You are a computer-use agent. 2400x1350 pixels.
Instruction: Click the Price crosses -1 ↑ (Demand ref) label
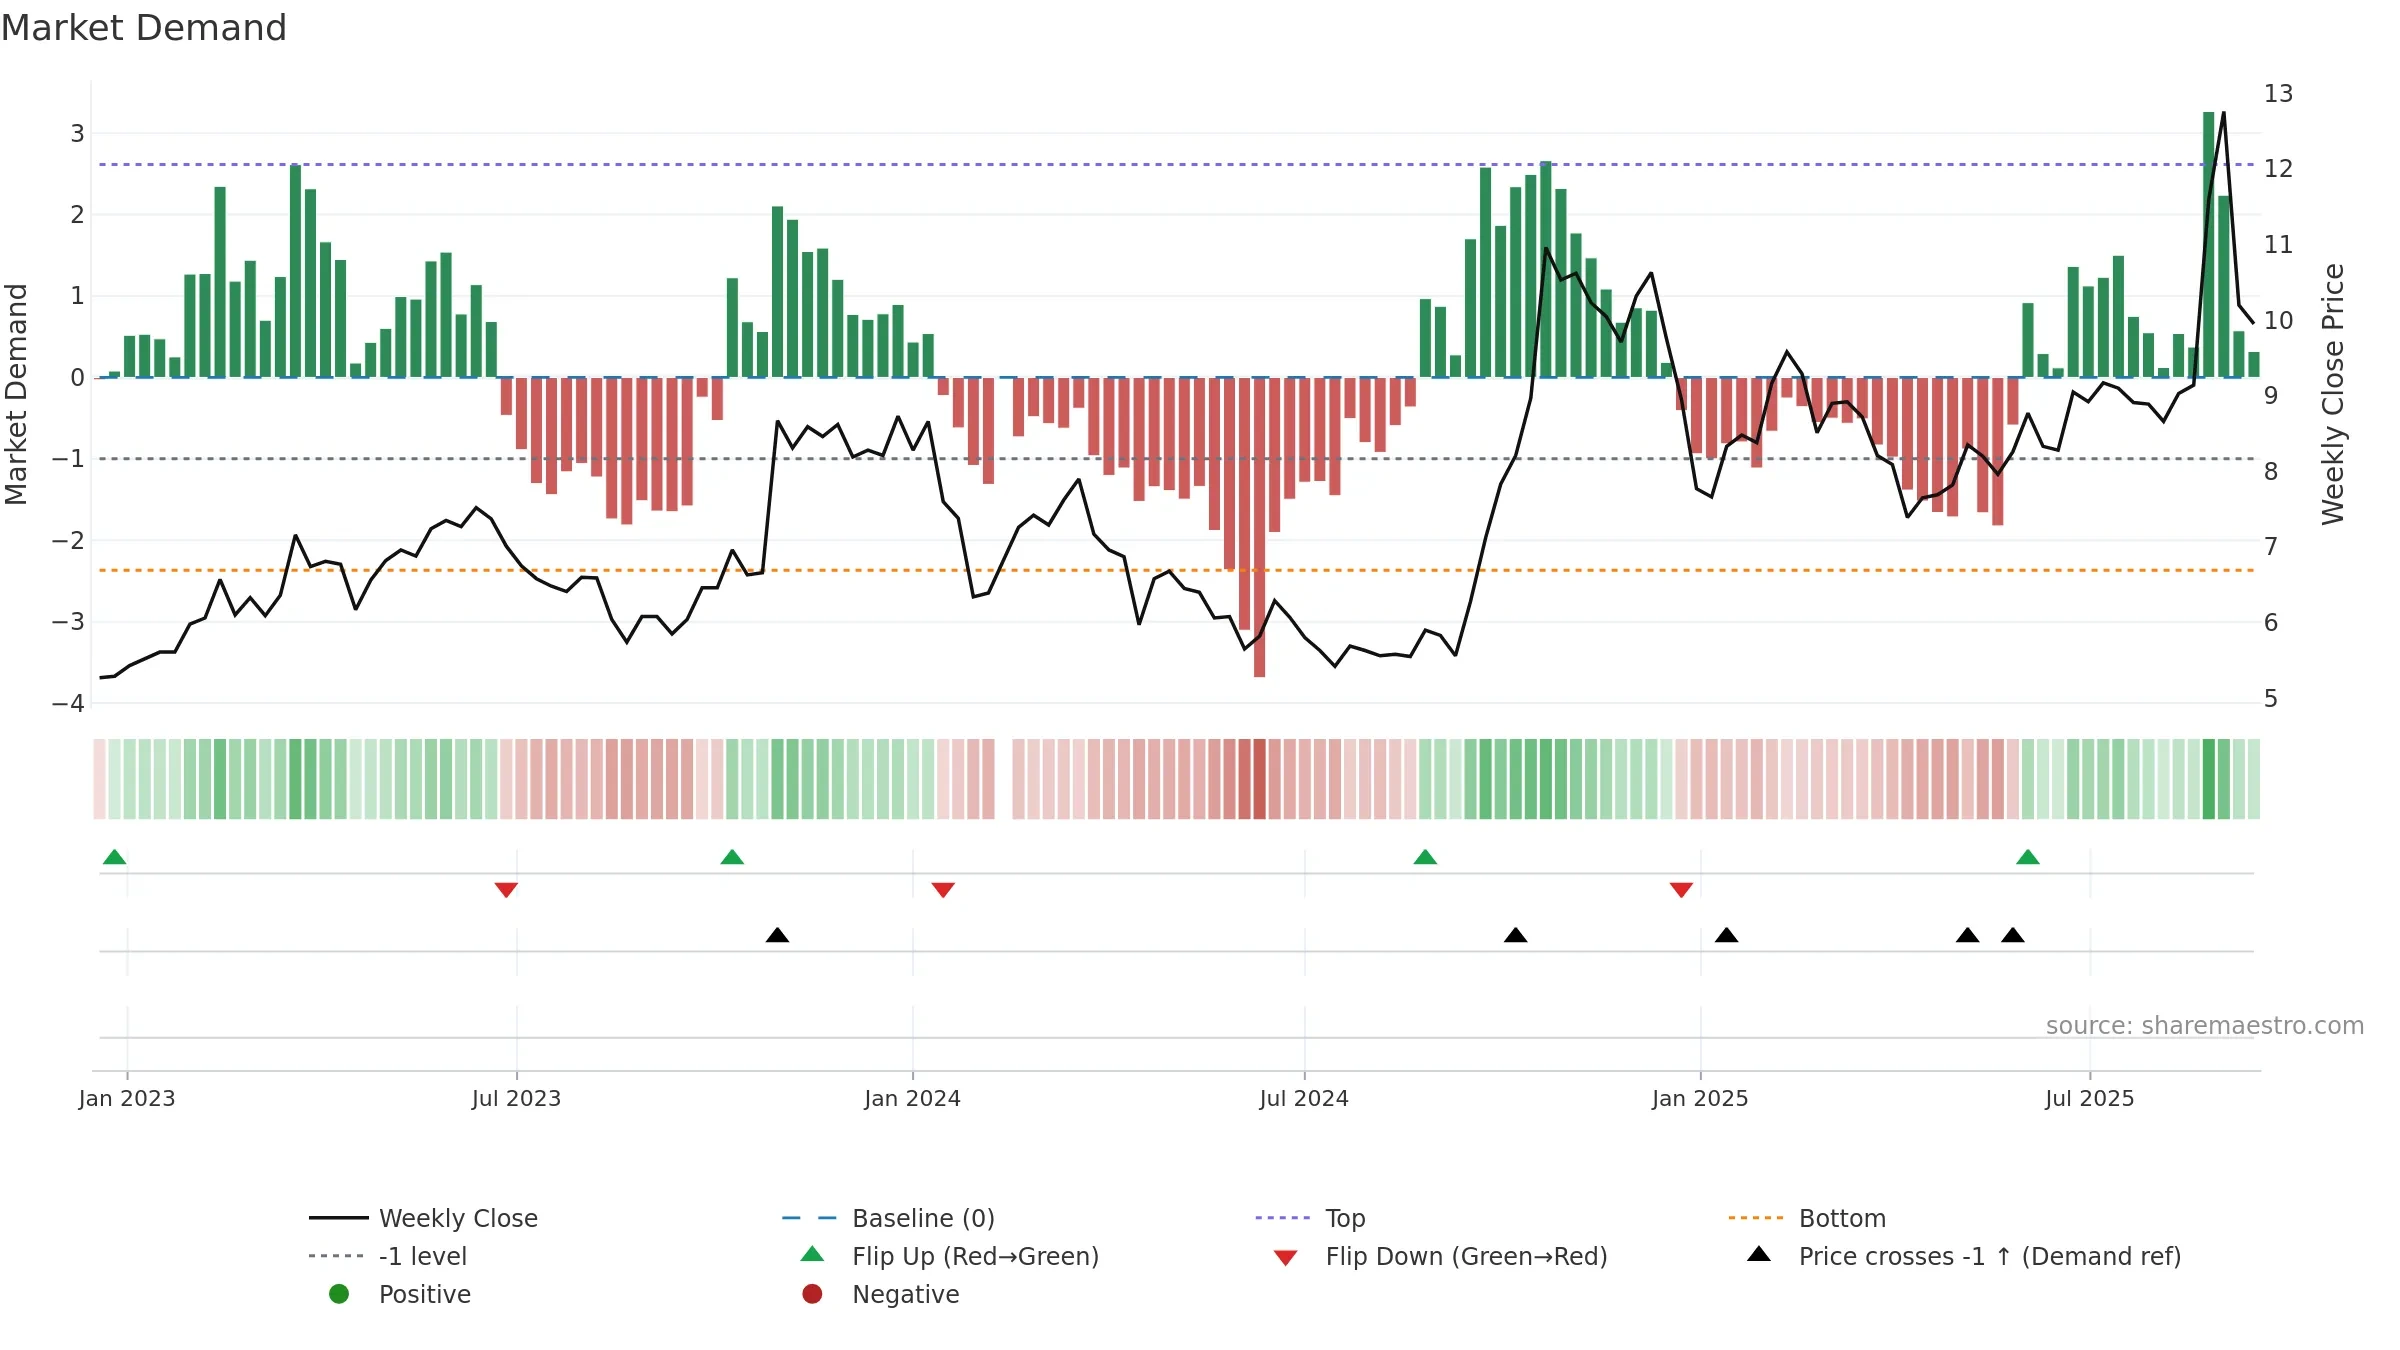pos(1990,1256)
